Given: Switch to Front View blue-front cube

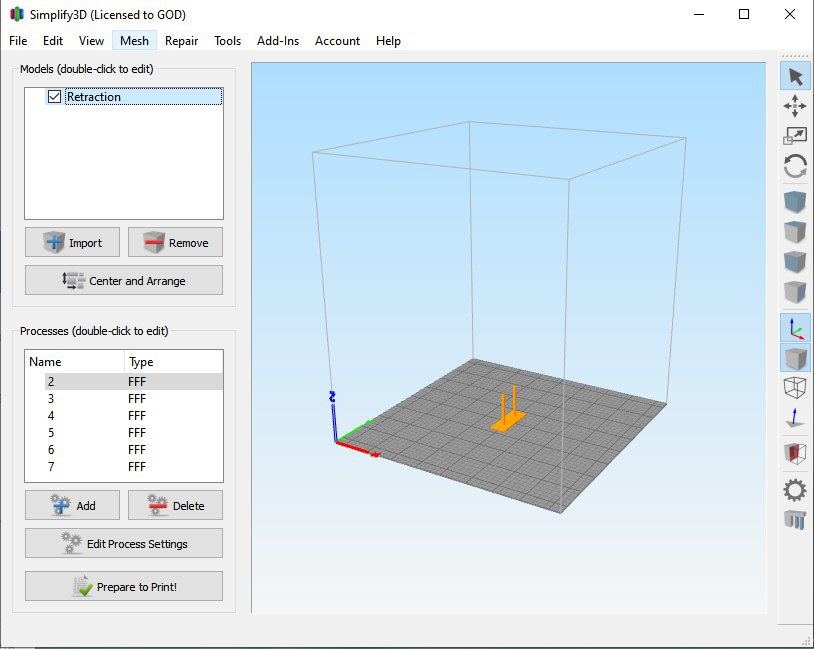Looking at the screenshot, I should coord(795,262).
